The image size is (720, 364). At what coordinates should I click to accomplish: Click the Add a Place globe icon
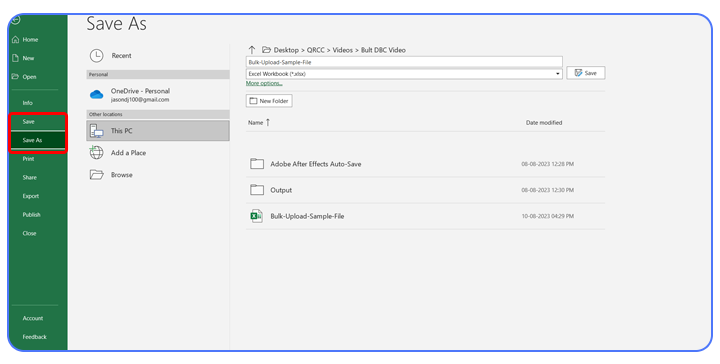[96, 152]
